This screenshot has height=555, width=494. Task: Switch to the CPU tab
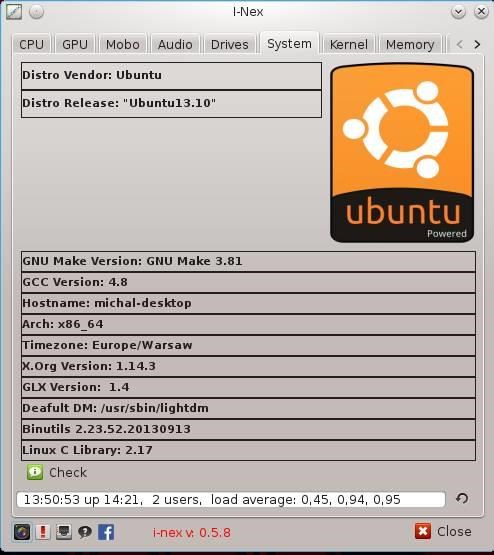point(32,44)
